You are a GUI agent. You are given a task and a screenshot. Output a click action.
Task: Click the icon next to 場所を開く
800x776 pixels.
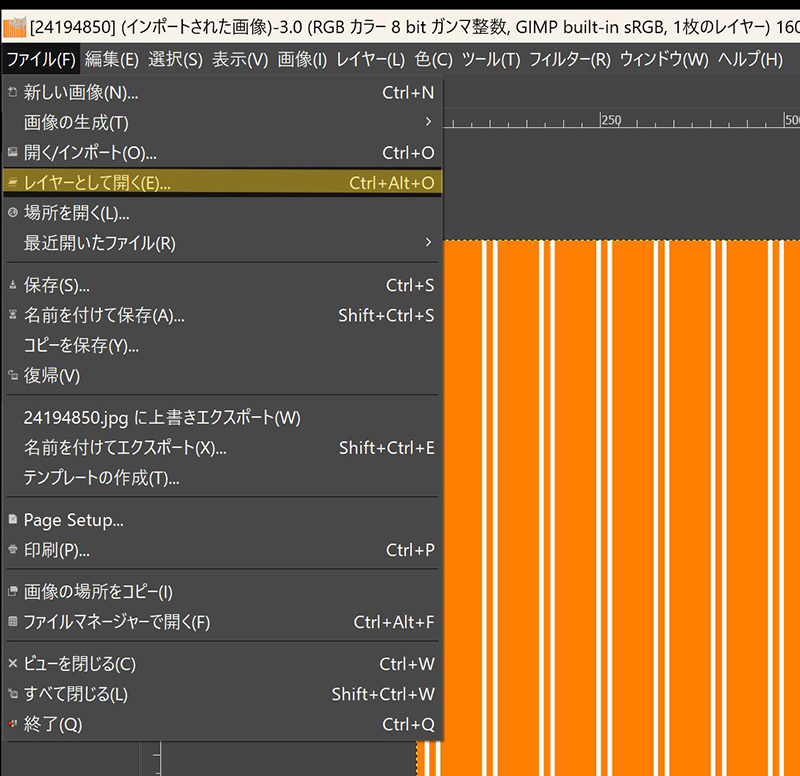pos(12,213)
